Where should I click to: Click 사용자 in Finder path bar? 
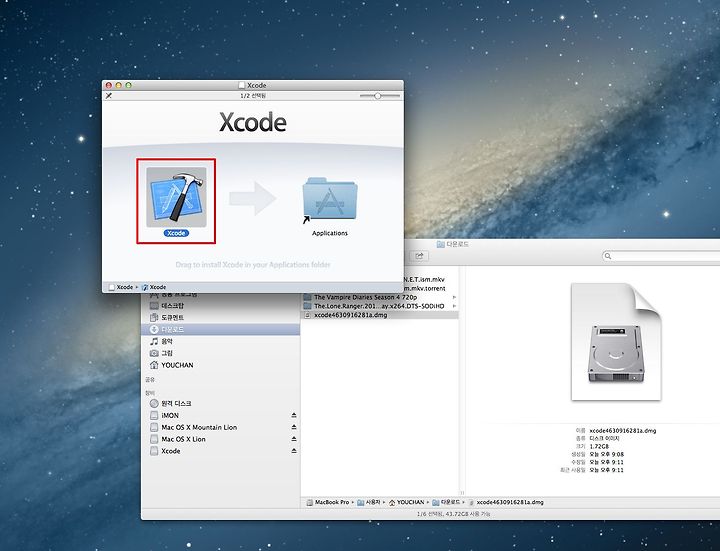[369, 502]
